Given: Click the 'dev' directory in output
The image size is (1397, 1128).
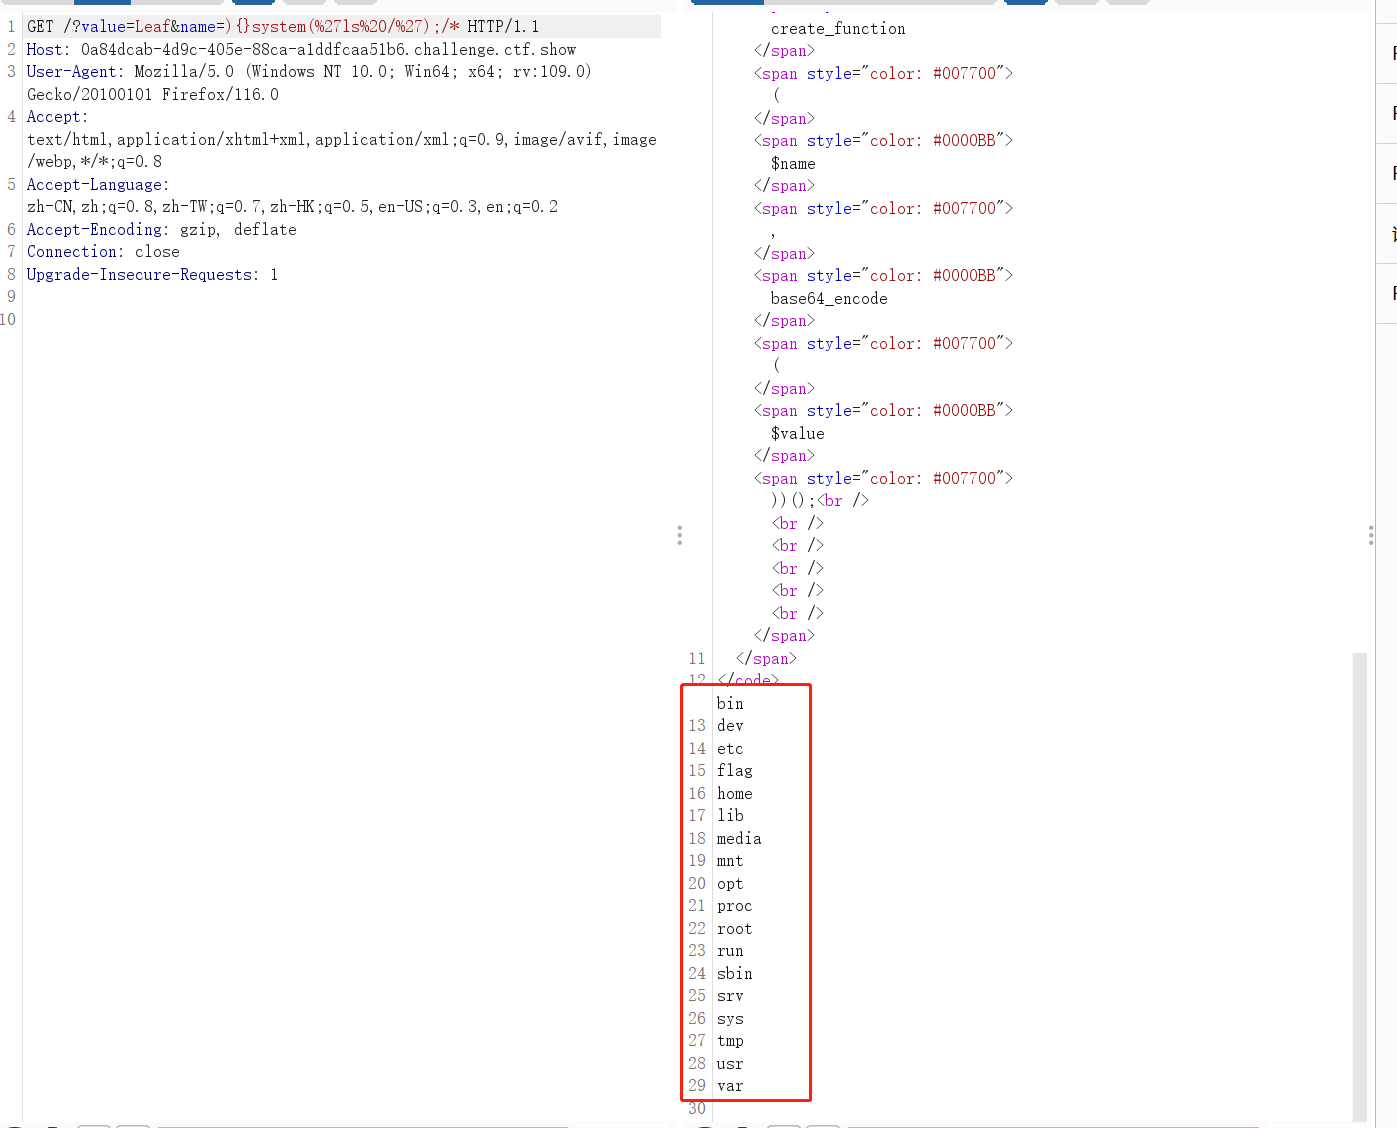Looking at the screenshot, I should click(730, 726).
